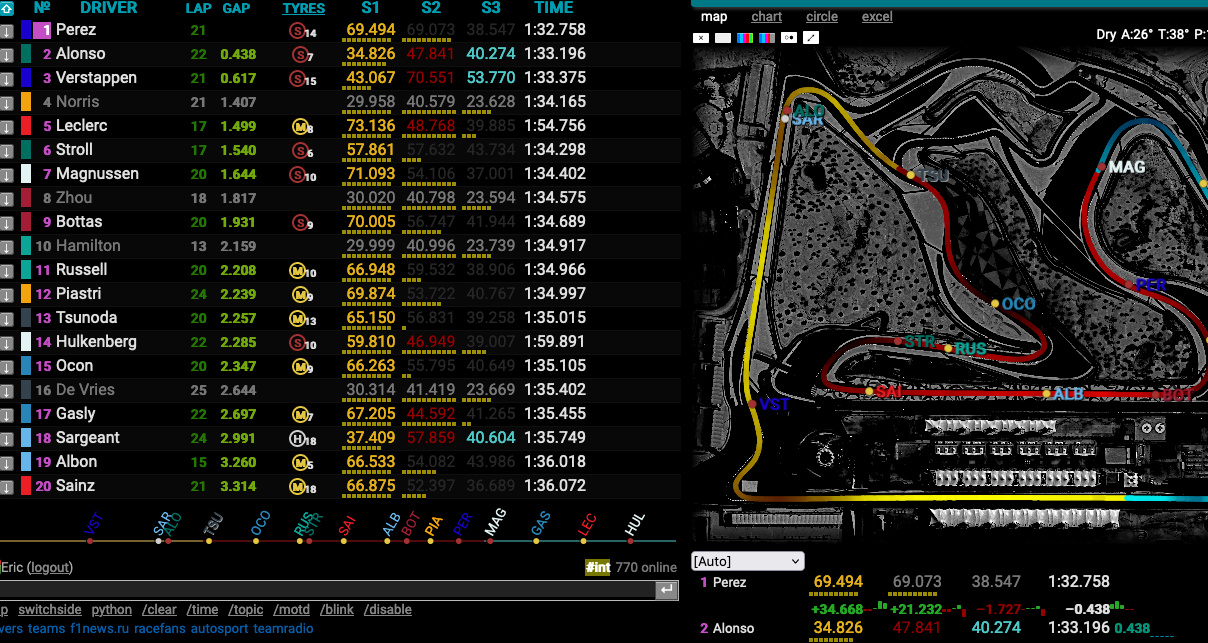Image resolution: width=1208 pixels, height=643 pixels.
Task: Click the /blink command link
Action: (338, 609)
